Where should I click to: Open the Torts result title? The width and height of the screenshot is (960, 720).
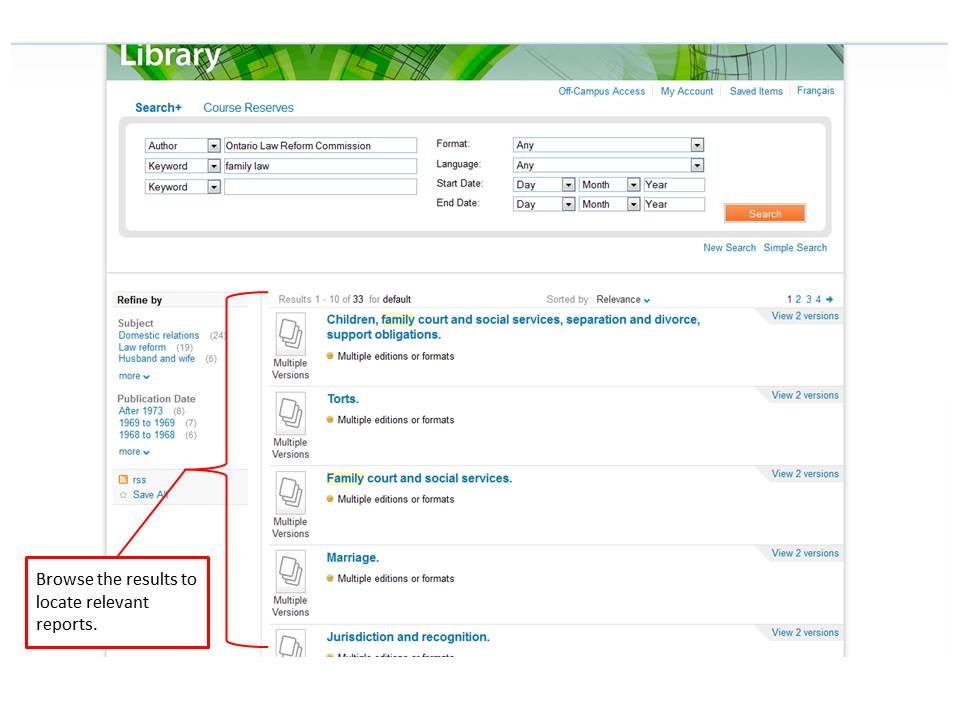pyautogui.click(x=343, y=399)
